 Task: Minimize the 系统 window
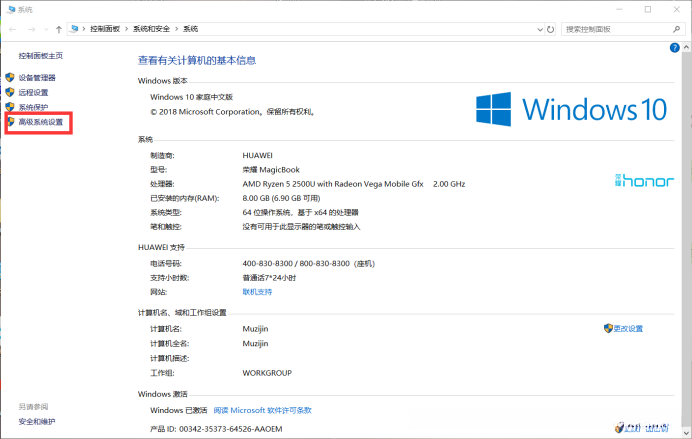(620, 9)
